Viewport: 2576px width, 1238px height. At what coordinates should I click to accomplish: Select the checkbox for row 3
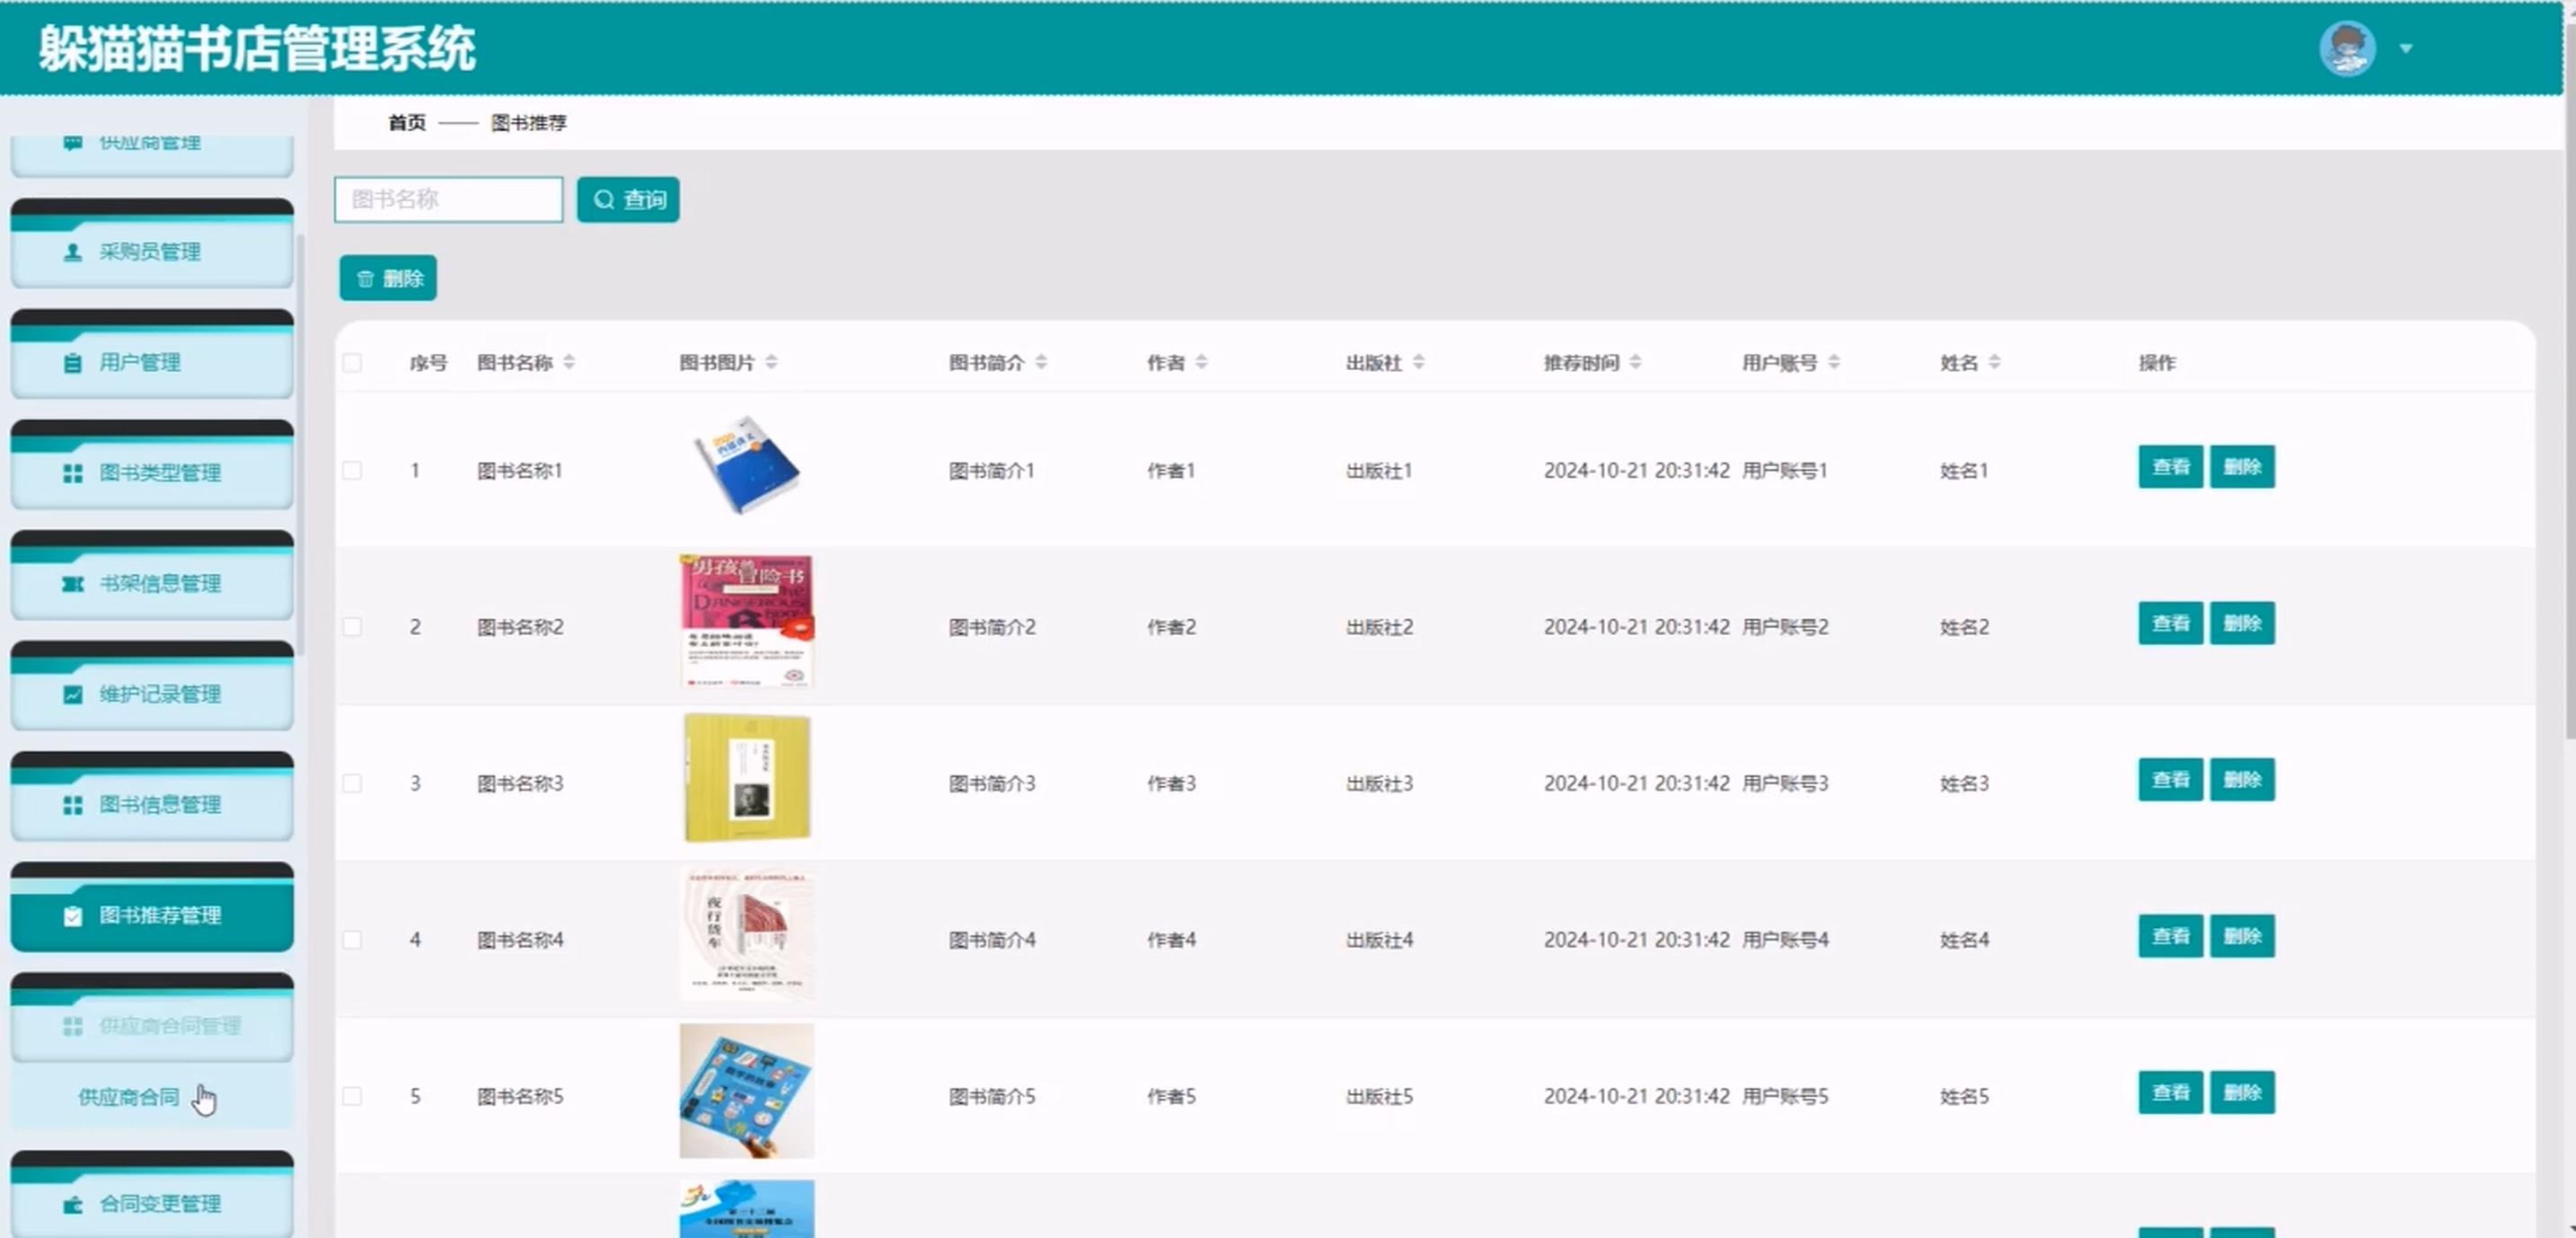point(352,783)
